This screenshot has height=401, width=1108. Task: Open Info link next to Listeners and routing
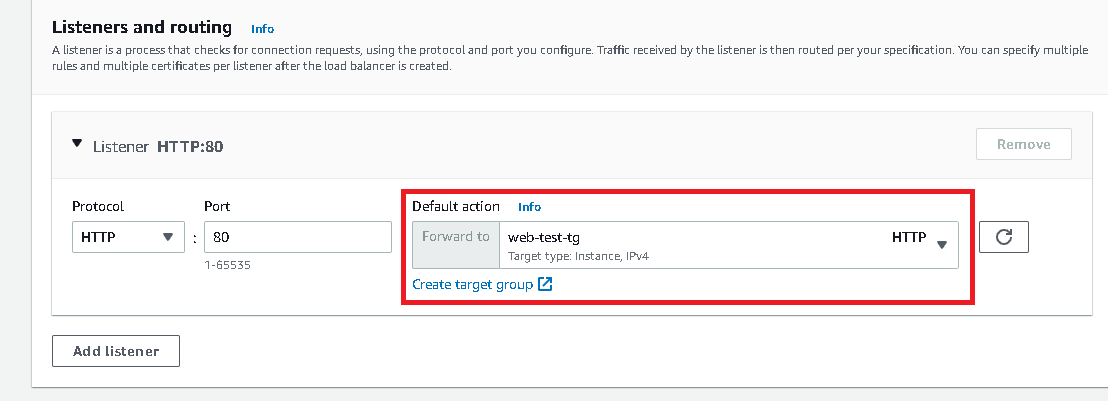tap(262, 29)
